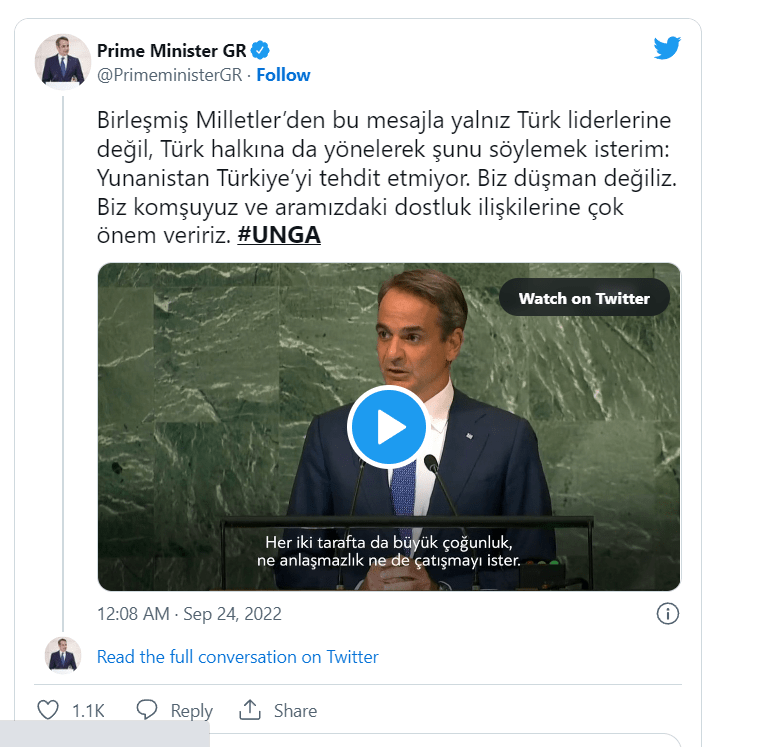Click the Twitter bird logo

(x=667, y=48)
